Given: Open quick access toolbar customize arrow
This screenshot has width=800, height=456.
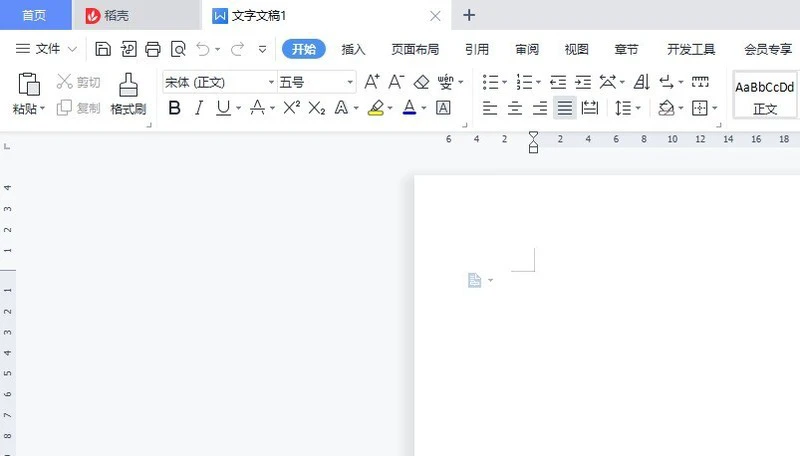Looking at the screenshot, I should [262, 49].
